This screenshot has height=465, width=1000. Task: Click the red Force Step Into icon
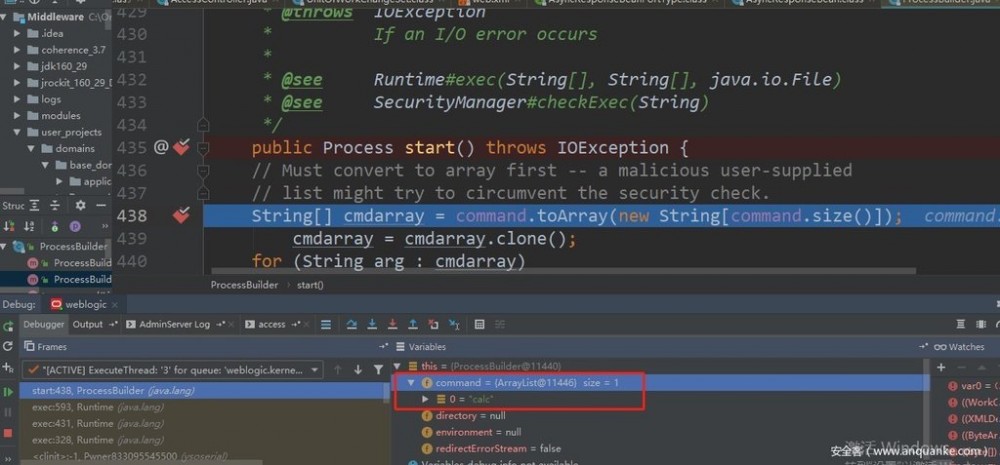pos(393,325)
